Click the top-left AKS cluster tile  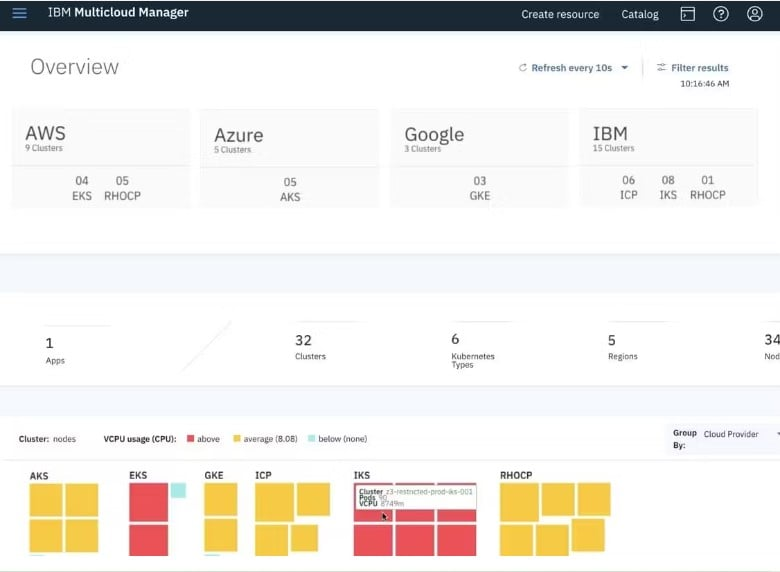coord(46,500)
